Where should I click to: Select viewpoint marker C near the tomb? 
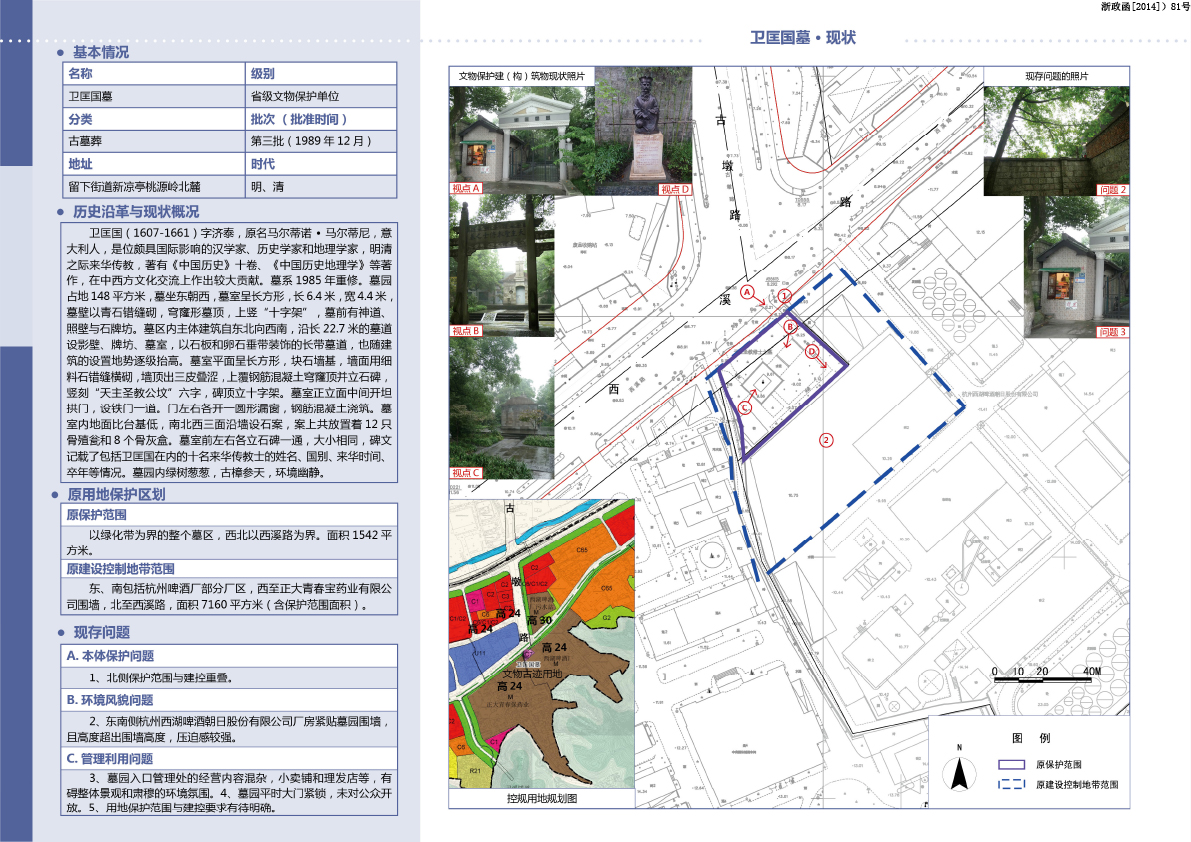(x=745, y=407)
